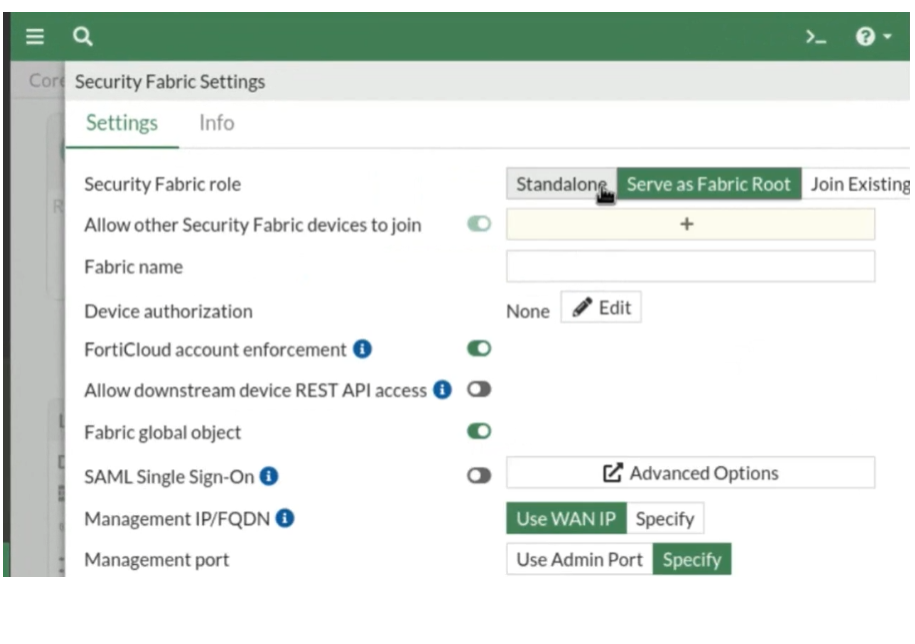Click the search magnifier icon
Viewport: 915px width, 644px height.
click(x=82, y=37)
